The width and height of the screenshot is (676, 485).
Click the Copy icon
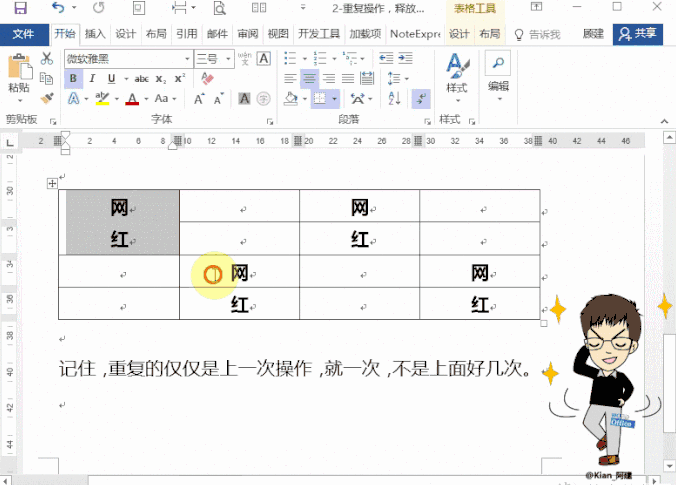coord(47,78)
